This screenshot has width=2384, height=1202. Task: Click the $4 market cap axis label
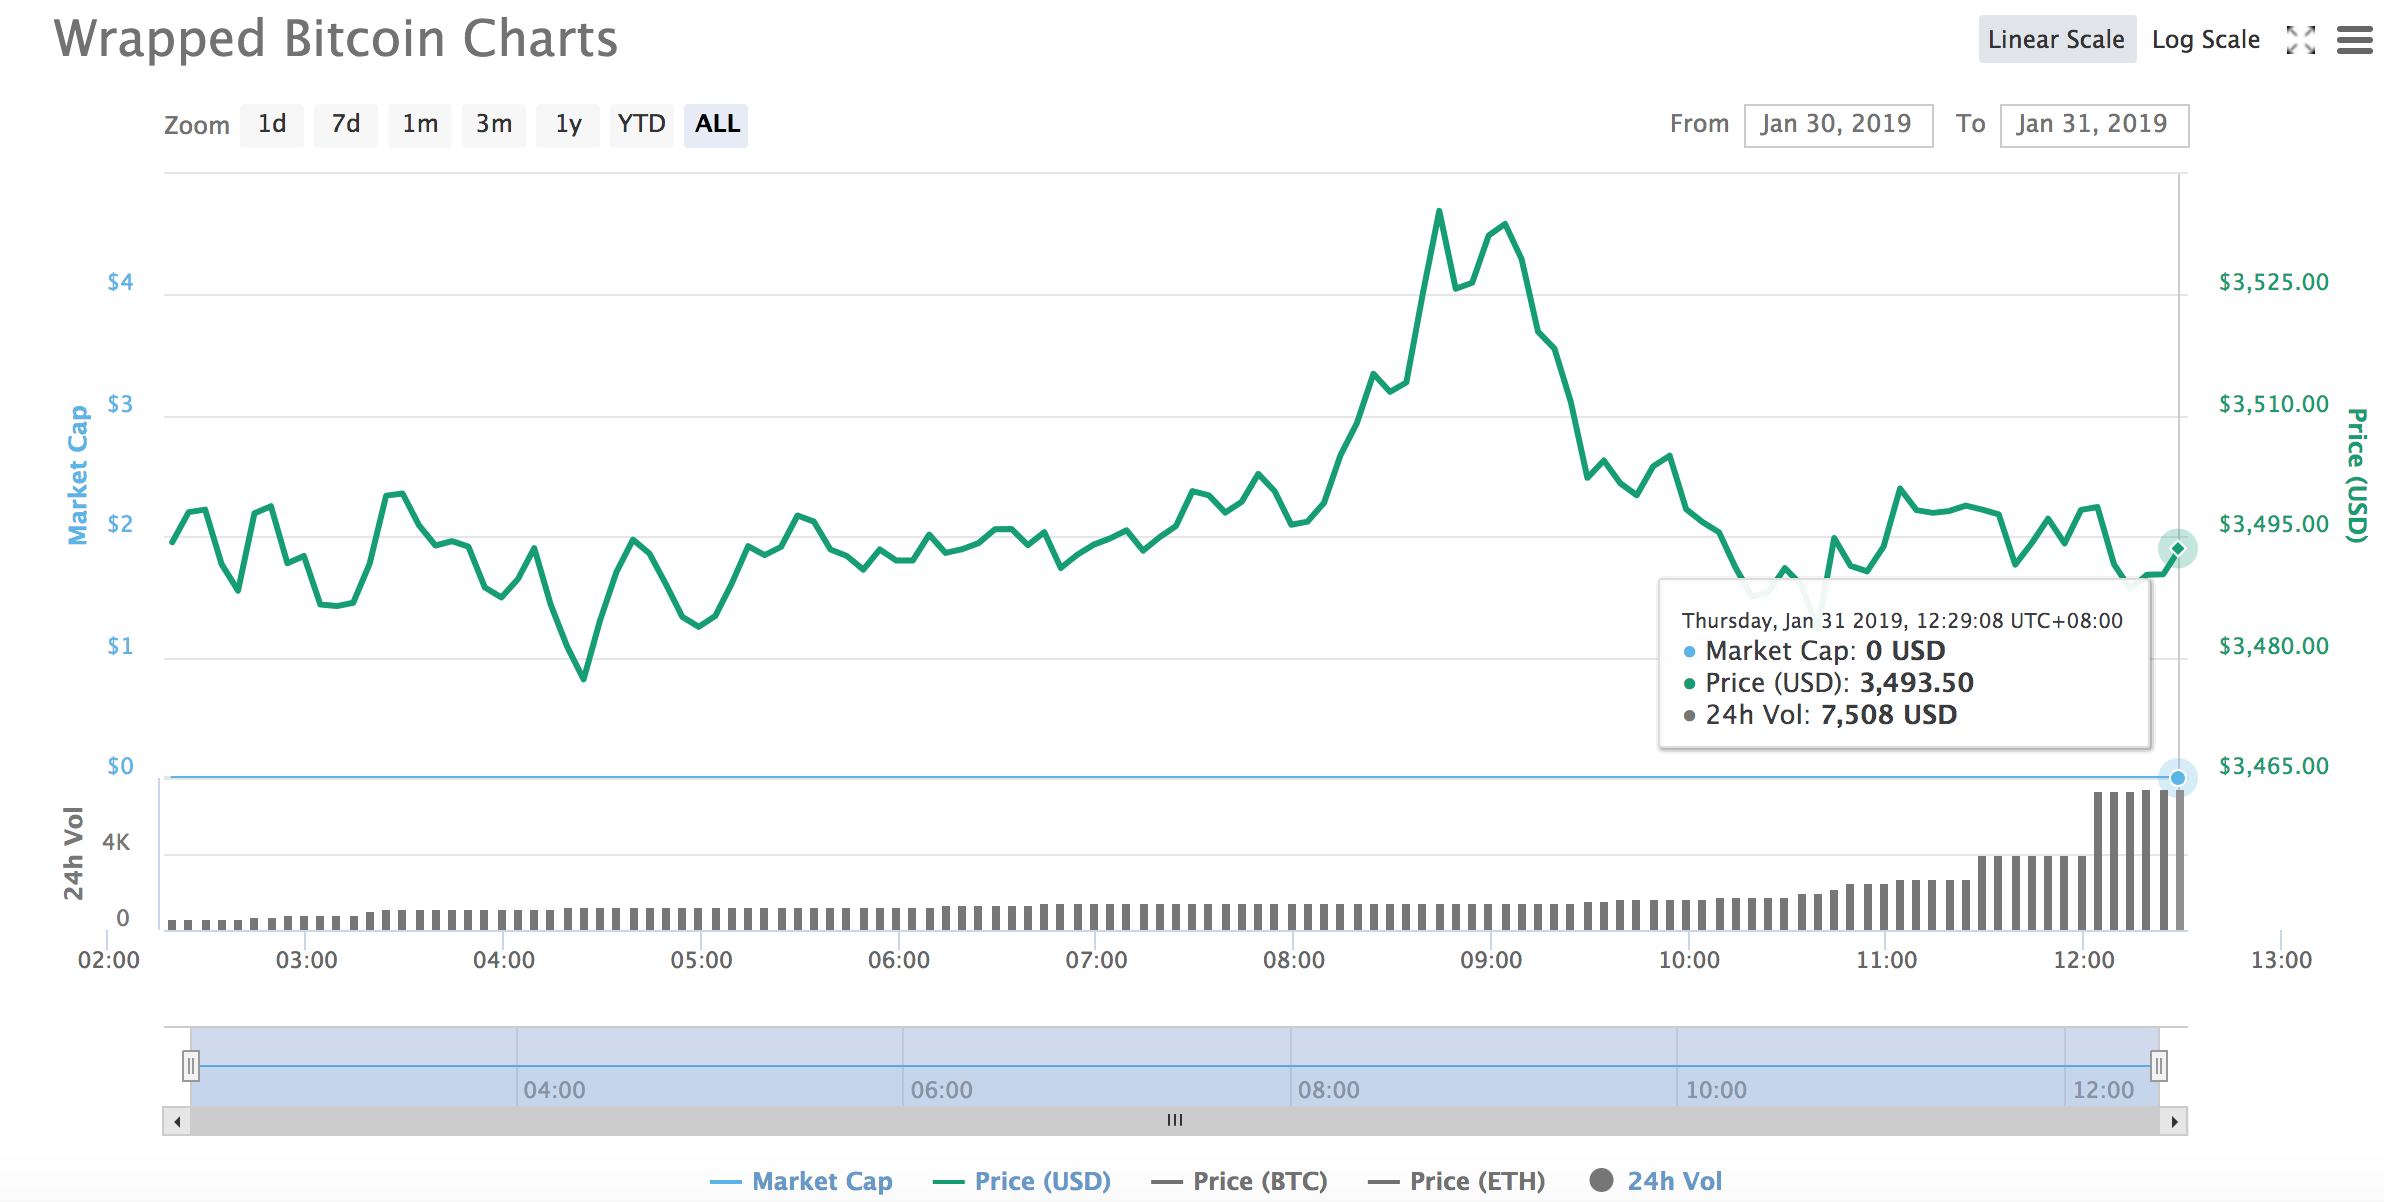tap(120, 283)
